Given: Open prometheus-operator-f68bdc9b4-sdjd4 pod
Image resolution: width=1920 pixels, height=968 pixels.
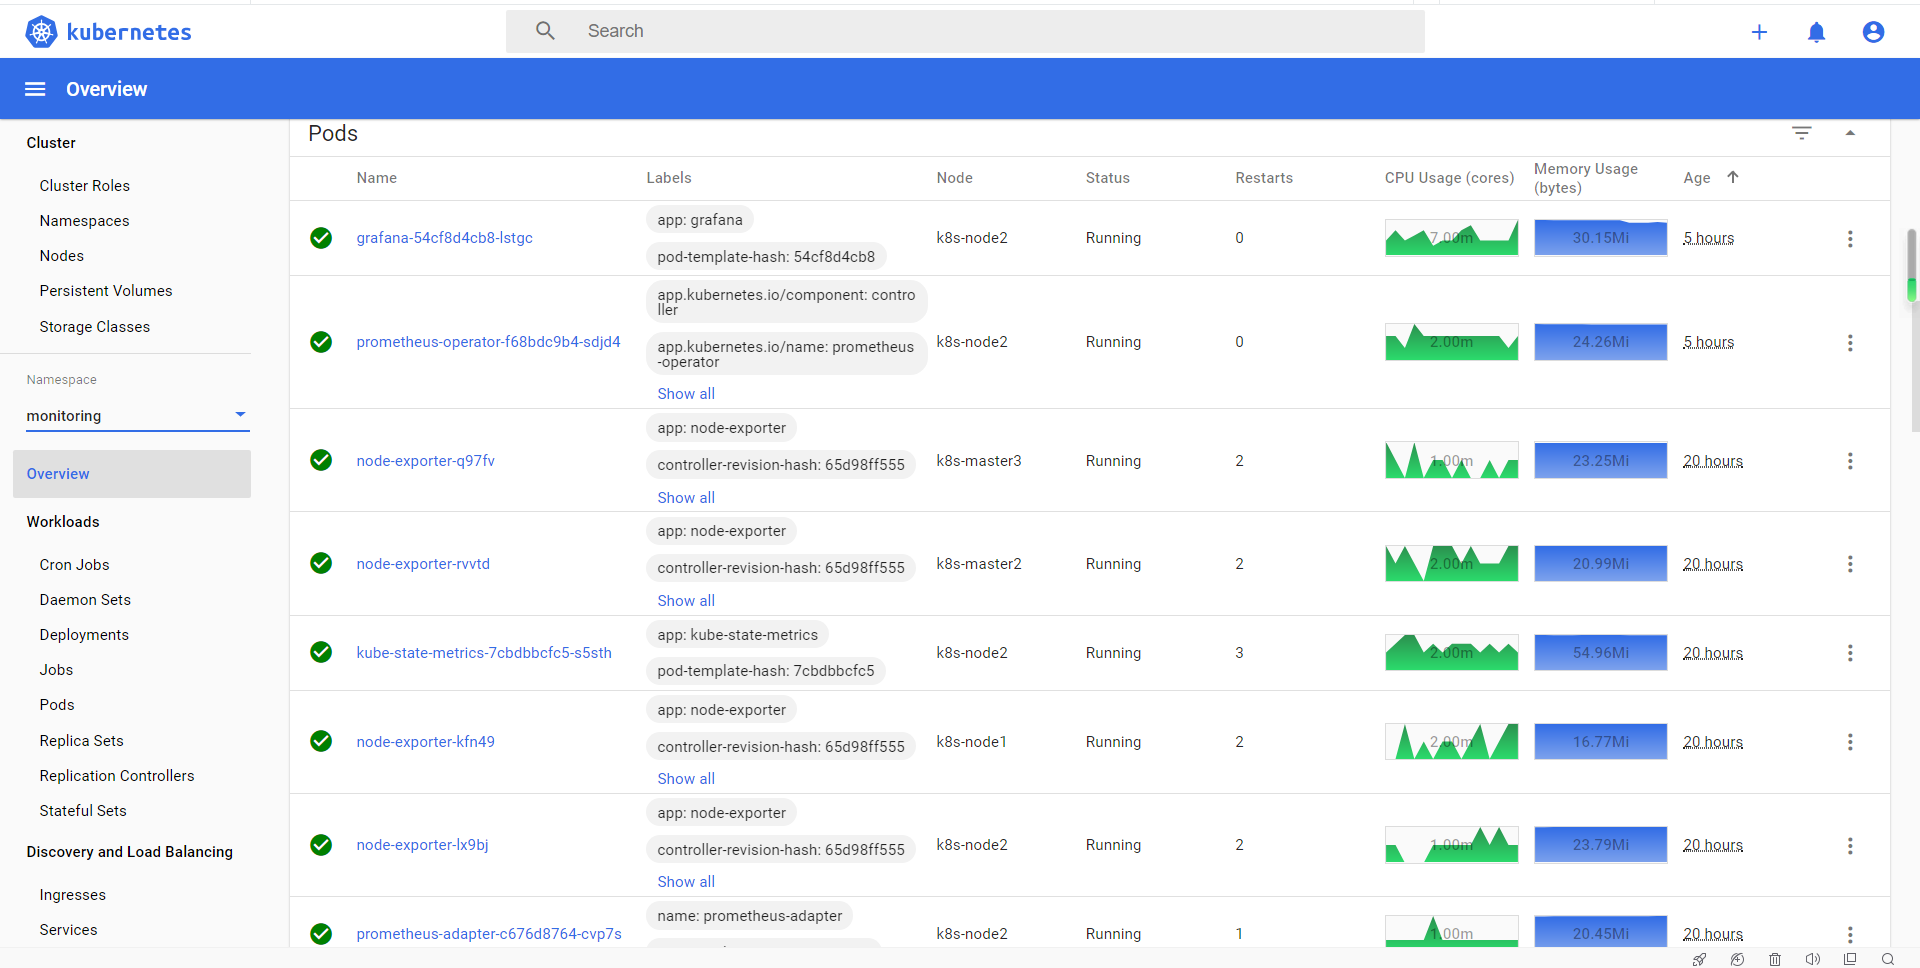Looking at the screenshot, I should (x=489, y=342).
